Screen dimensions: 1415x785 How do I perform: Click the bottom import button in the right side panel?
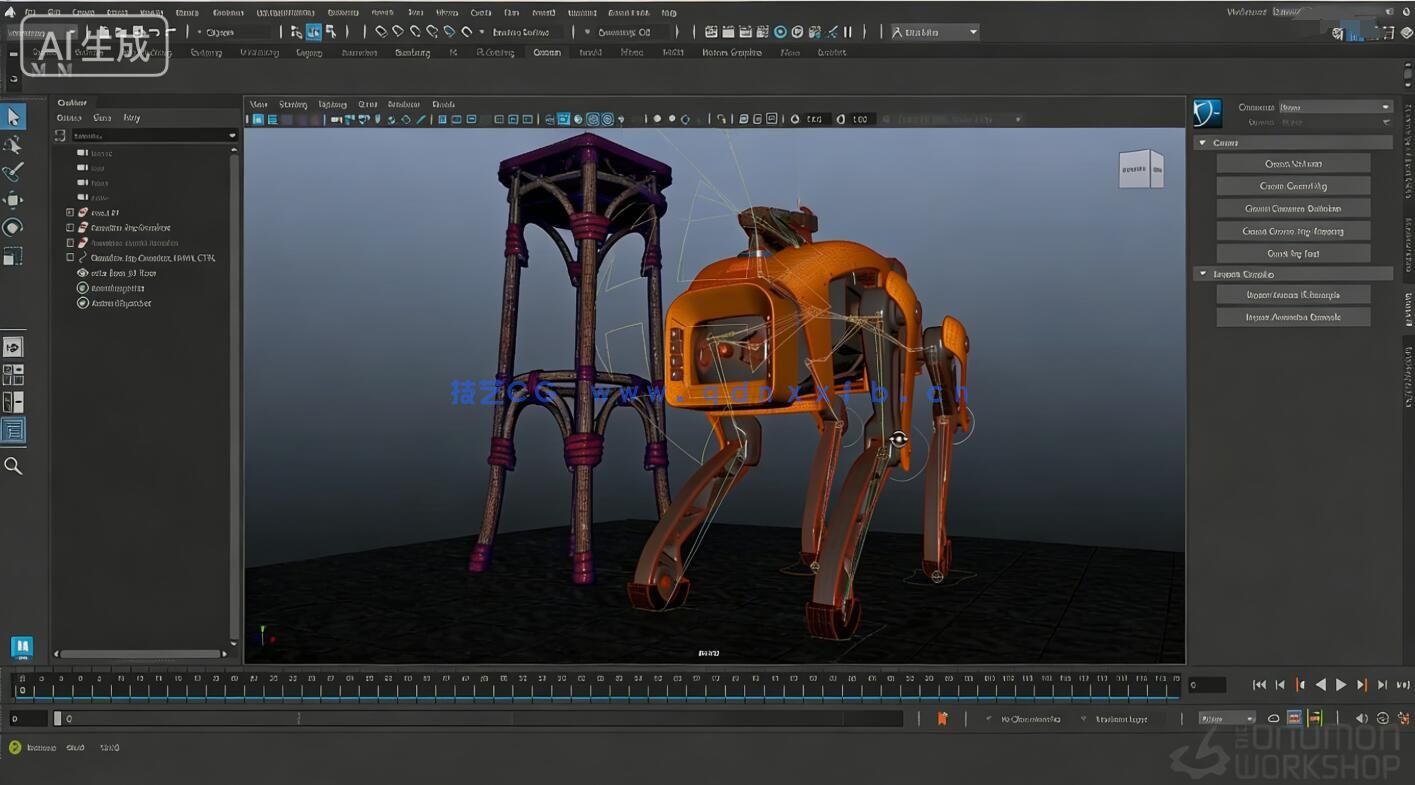(1292, 316)
